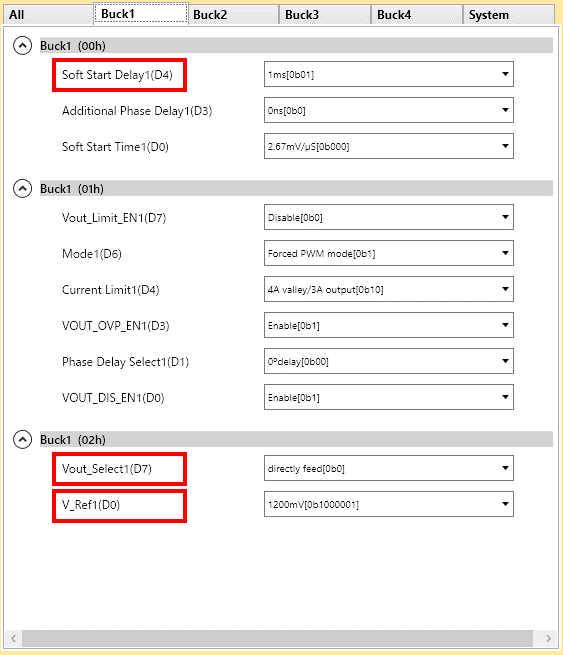Collapse the Buck1 (01h) register group
This screenshot has width=563, height=655.
23,189
